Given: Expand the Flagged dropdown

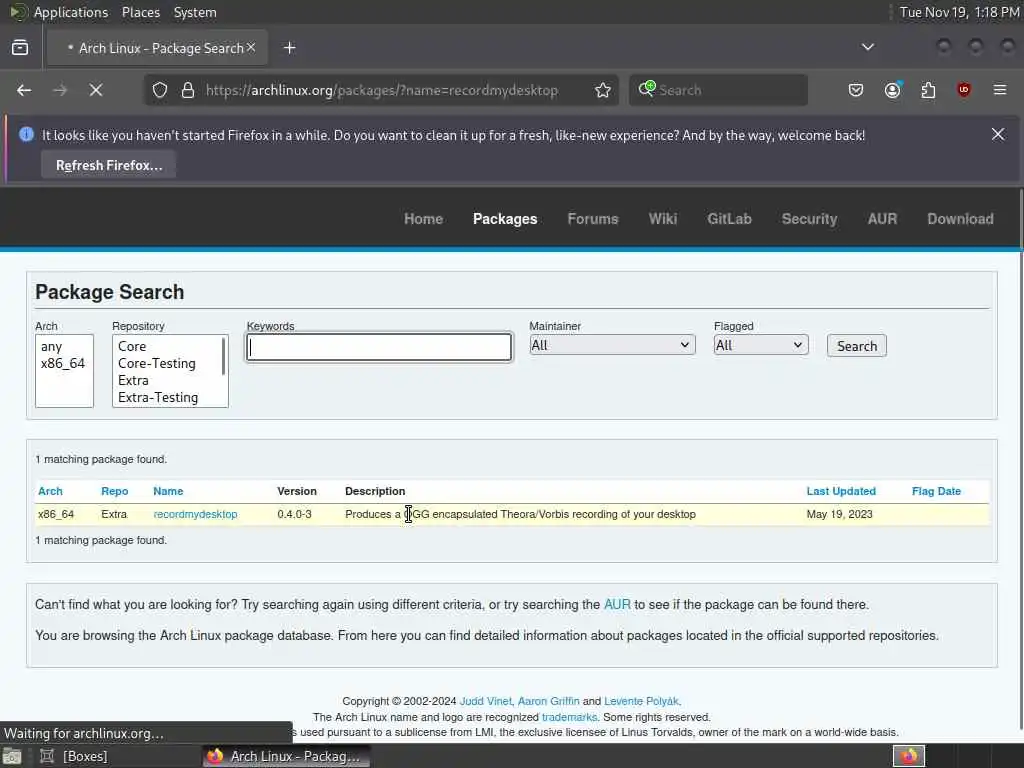Looking at the screenshot, I should coord(761,345).
